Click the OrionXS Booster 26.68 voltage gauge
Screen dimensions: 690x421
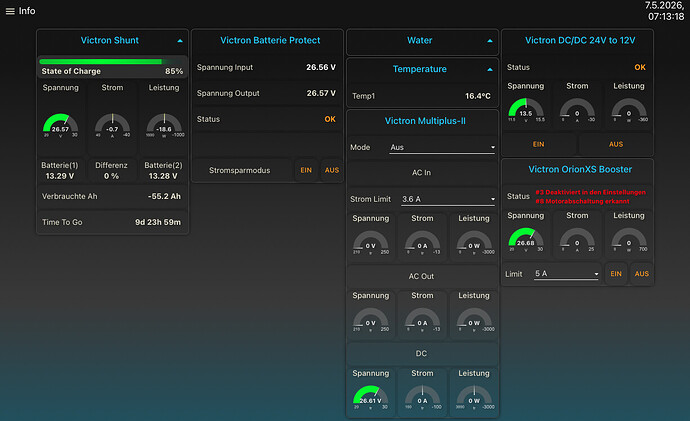[x=525, y=240]
